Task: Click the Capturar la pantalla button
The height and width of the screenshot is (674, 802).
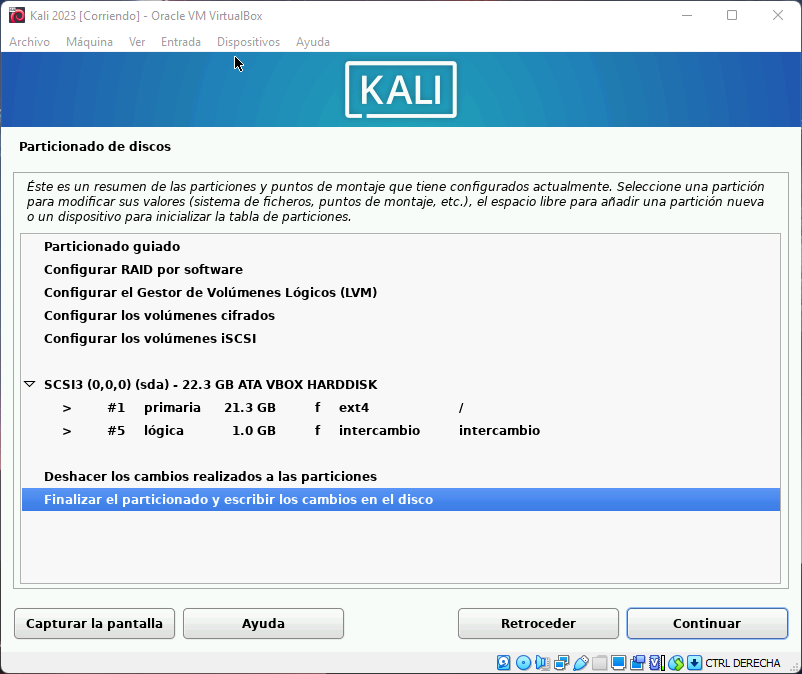Action: coord(95,623)
